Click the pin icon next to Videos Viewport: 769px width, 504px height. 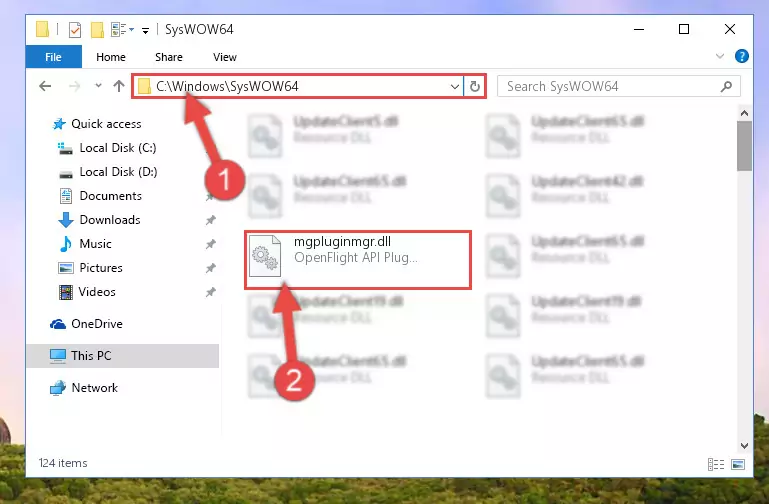210,292
